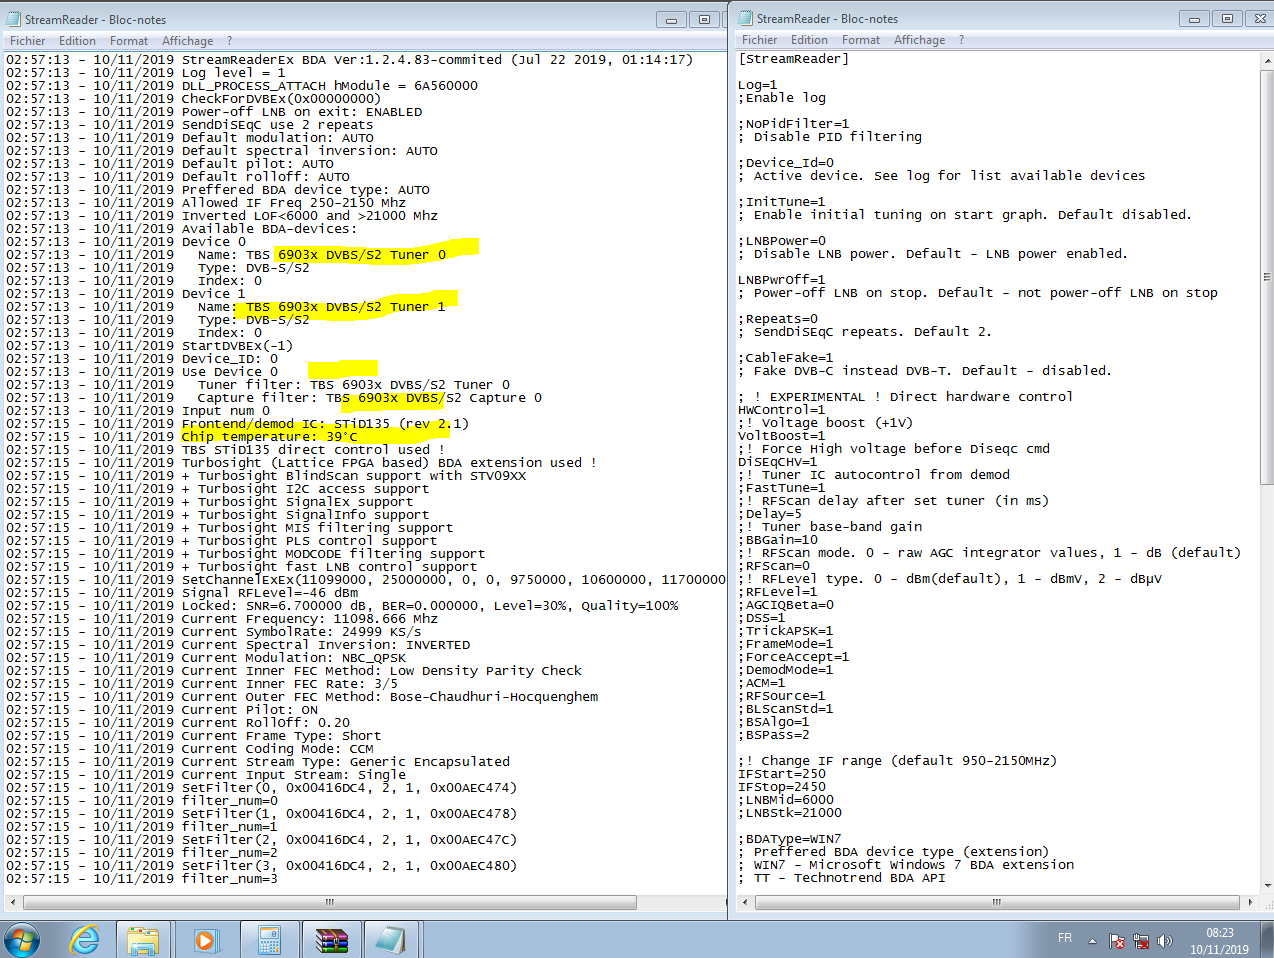The width and height of the screenshot is (1274, 958).
Task: Open WinRAR from the taskbar
Action: [x=331, y=941]
